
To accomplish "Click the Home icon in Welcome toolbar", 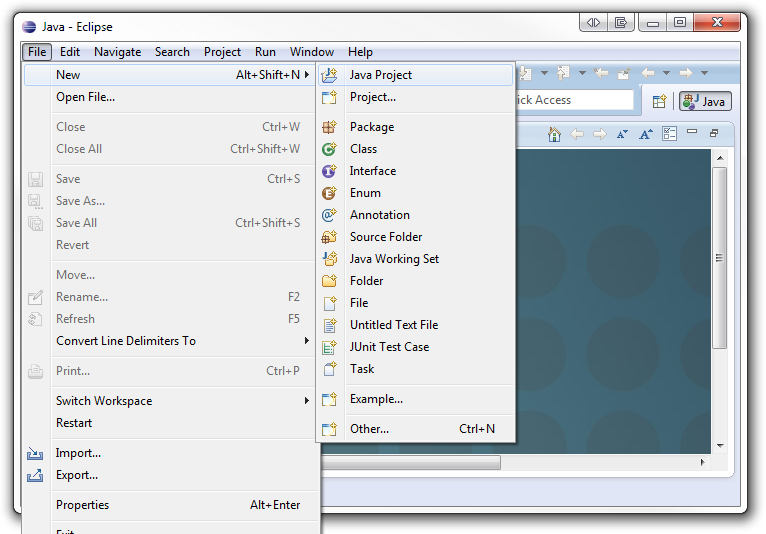I will [x=554, y=134].
